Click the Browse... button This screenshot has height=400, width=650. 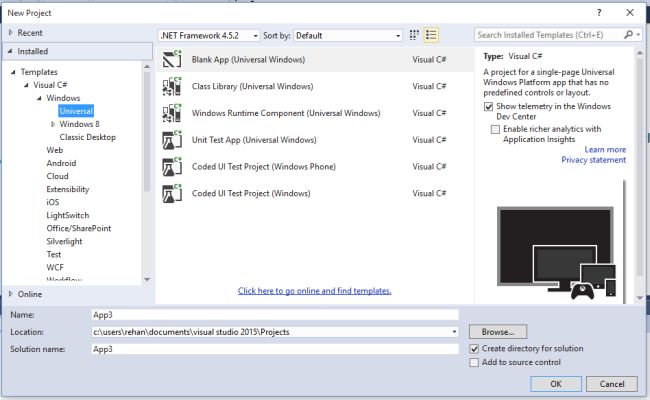pos(498,332)
